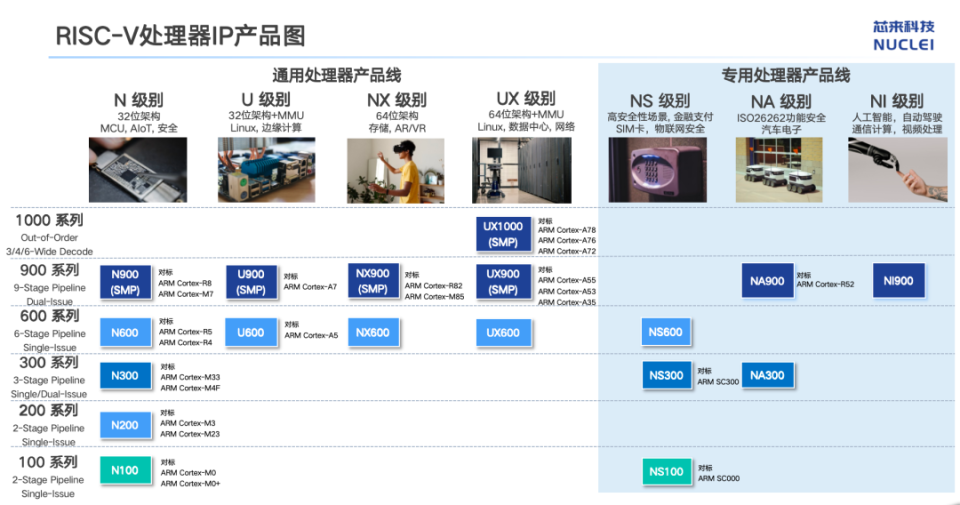Screen dimensions: 960x505
Task: Click the '100 系列' row label
Action: 48,462
